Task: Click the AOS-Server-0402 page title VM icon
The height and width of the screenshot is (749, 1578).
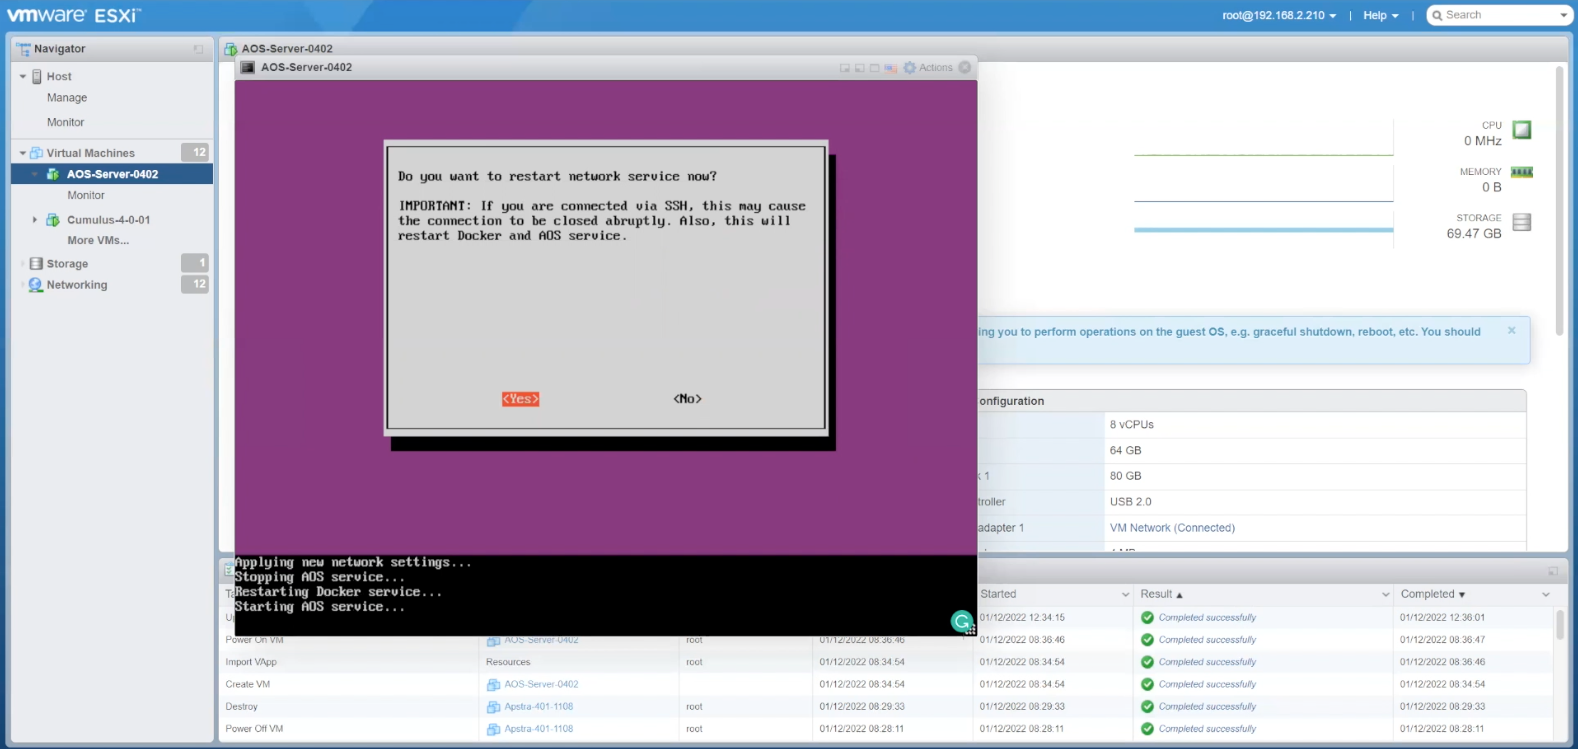Action: [231, 48]
